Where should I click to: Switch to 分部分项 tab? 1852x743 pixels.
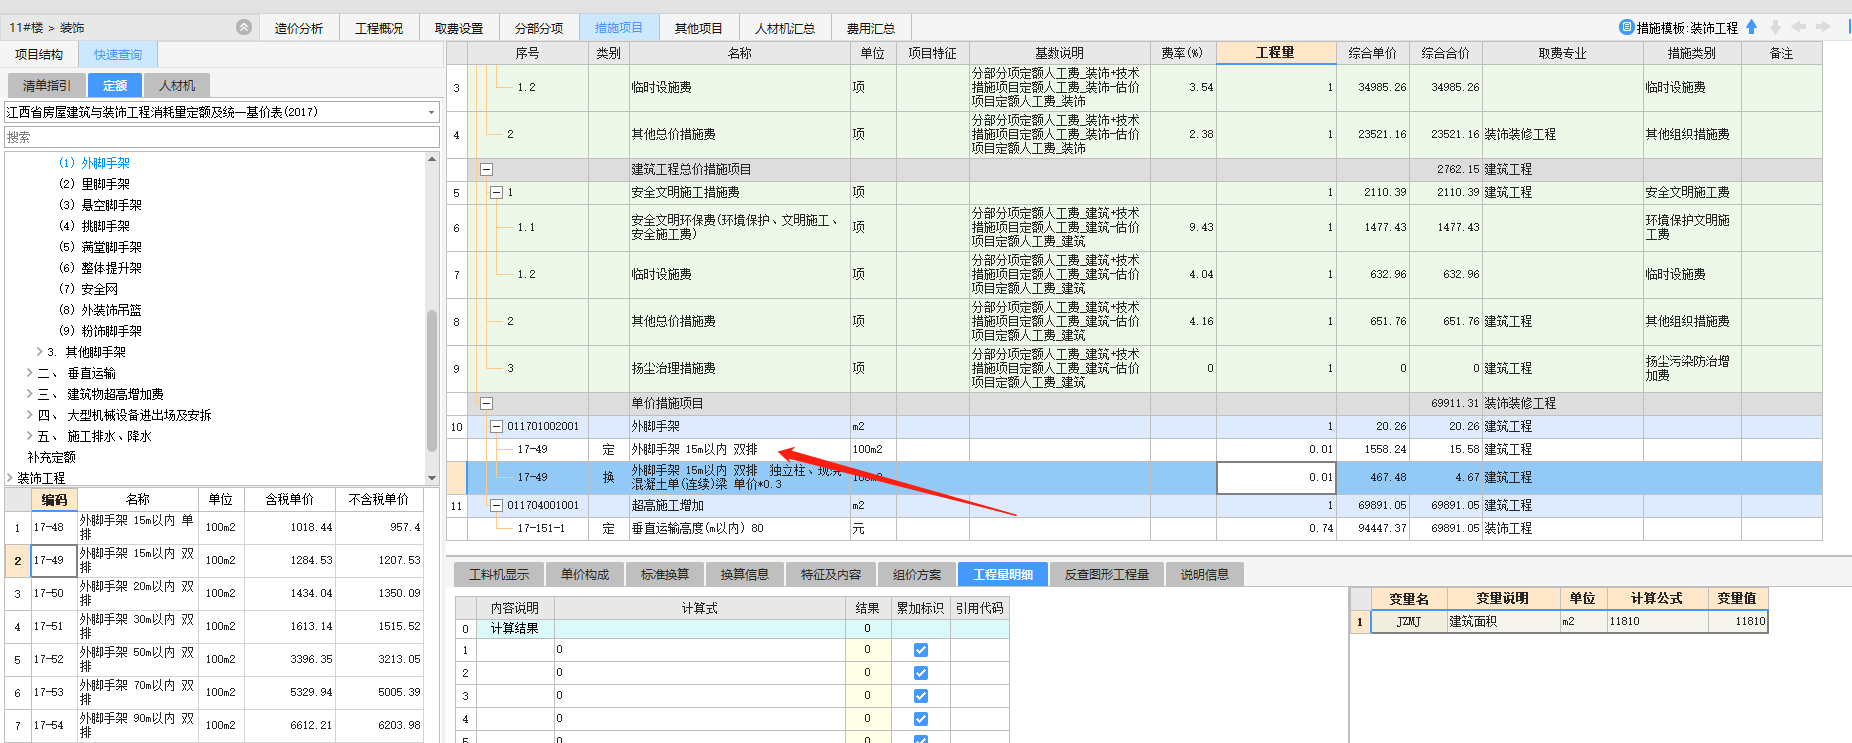[x=539, y=28]
